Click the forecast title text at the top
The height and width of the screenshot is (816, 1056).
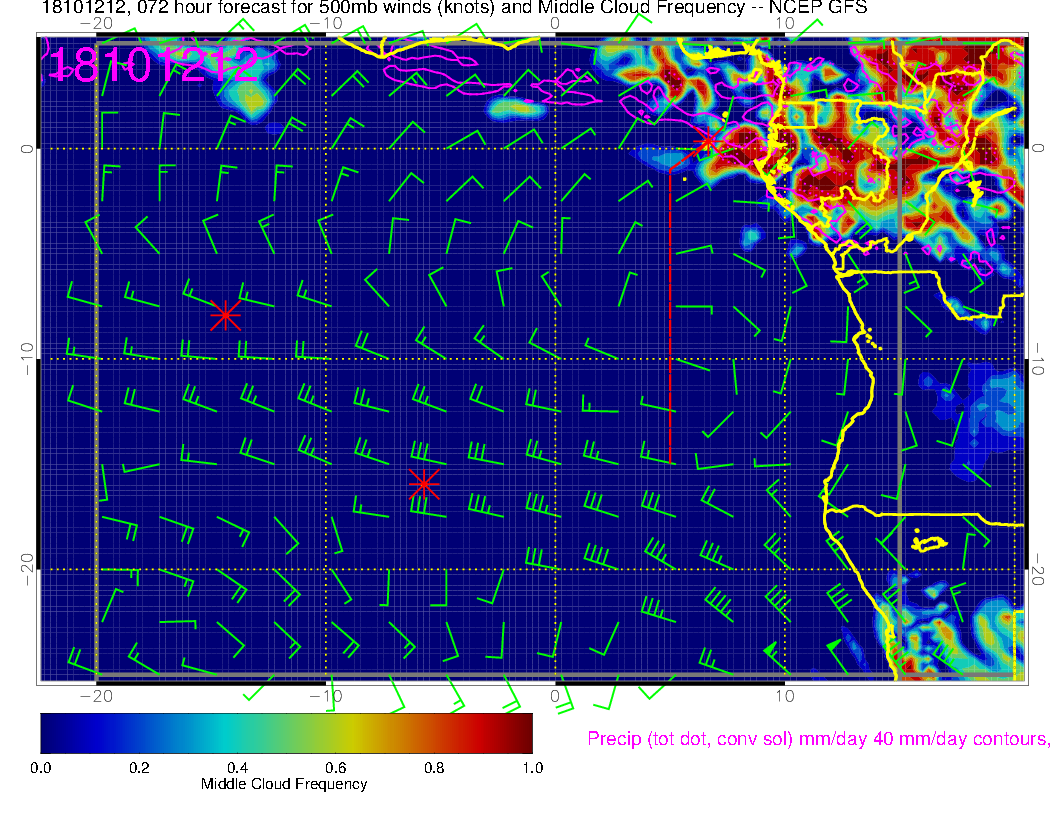pyautogui.click(x=455, y=8)
